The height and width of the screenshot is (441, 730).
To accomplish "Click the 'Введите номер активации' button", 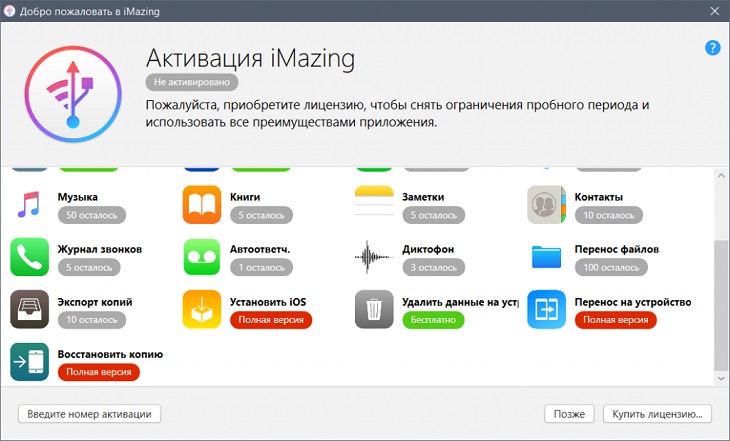I will [89, 414].
